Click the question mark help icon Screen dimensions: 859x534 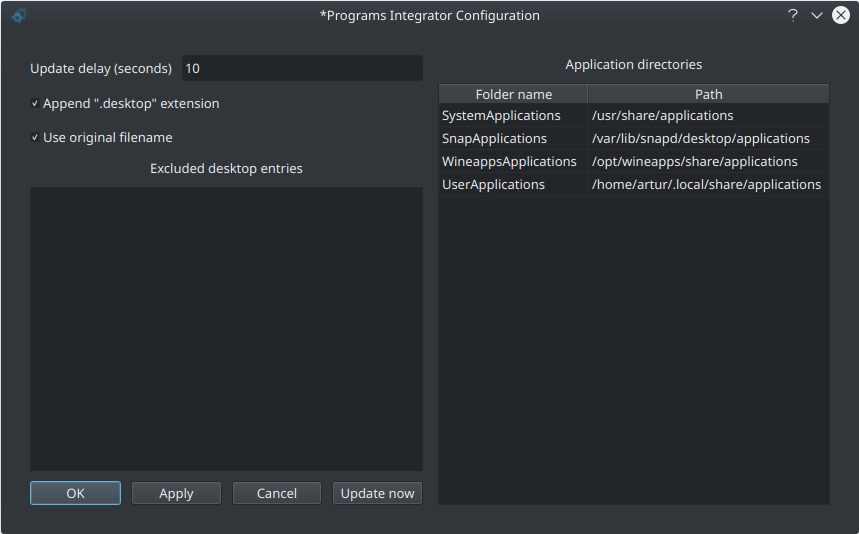[793, 15]
